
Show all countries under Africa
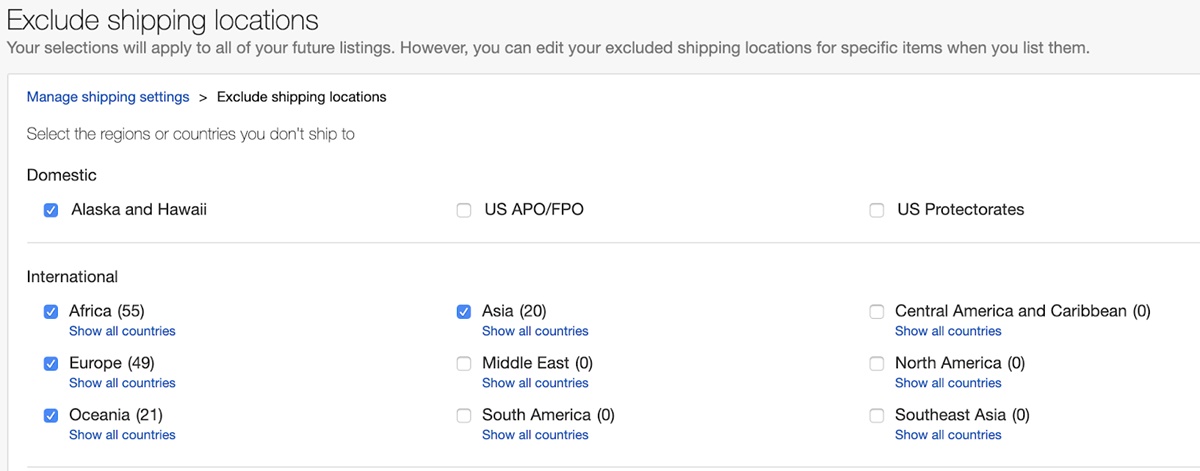coord(122,331)
